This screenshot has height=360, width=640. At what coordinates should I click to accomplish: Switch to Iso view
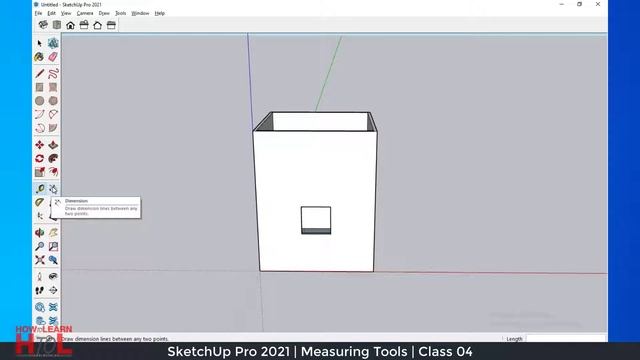(43, 25)
